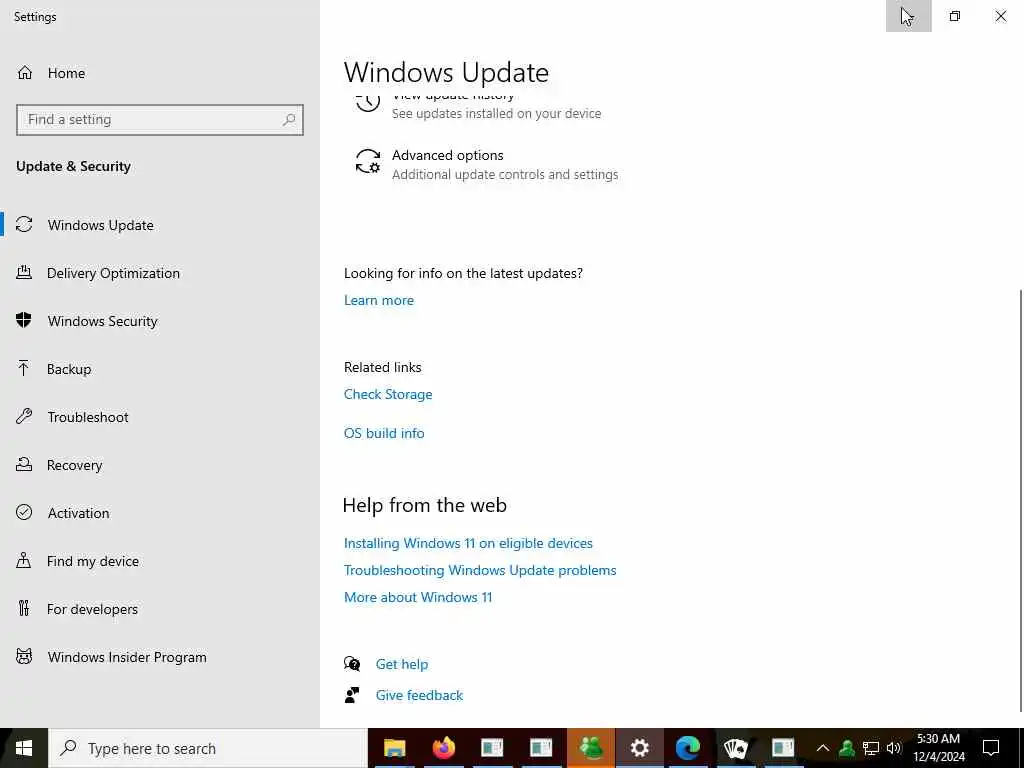Click the taskbar search box
The image size is (1024, 768).
point(208,748)
